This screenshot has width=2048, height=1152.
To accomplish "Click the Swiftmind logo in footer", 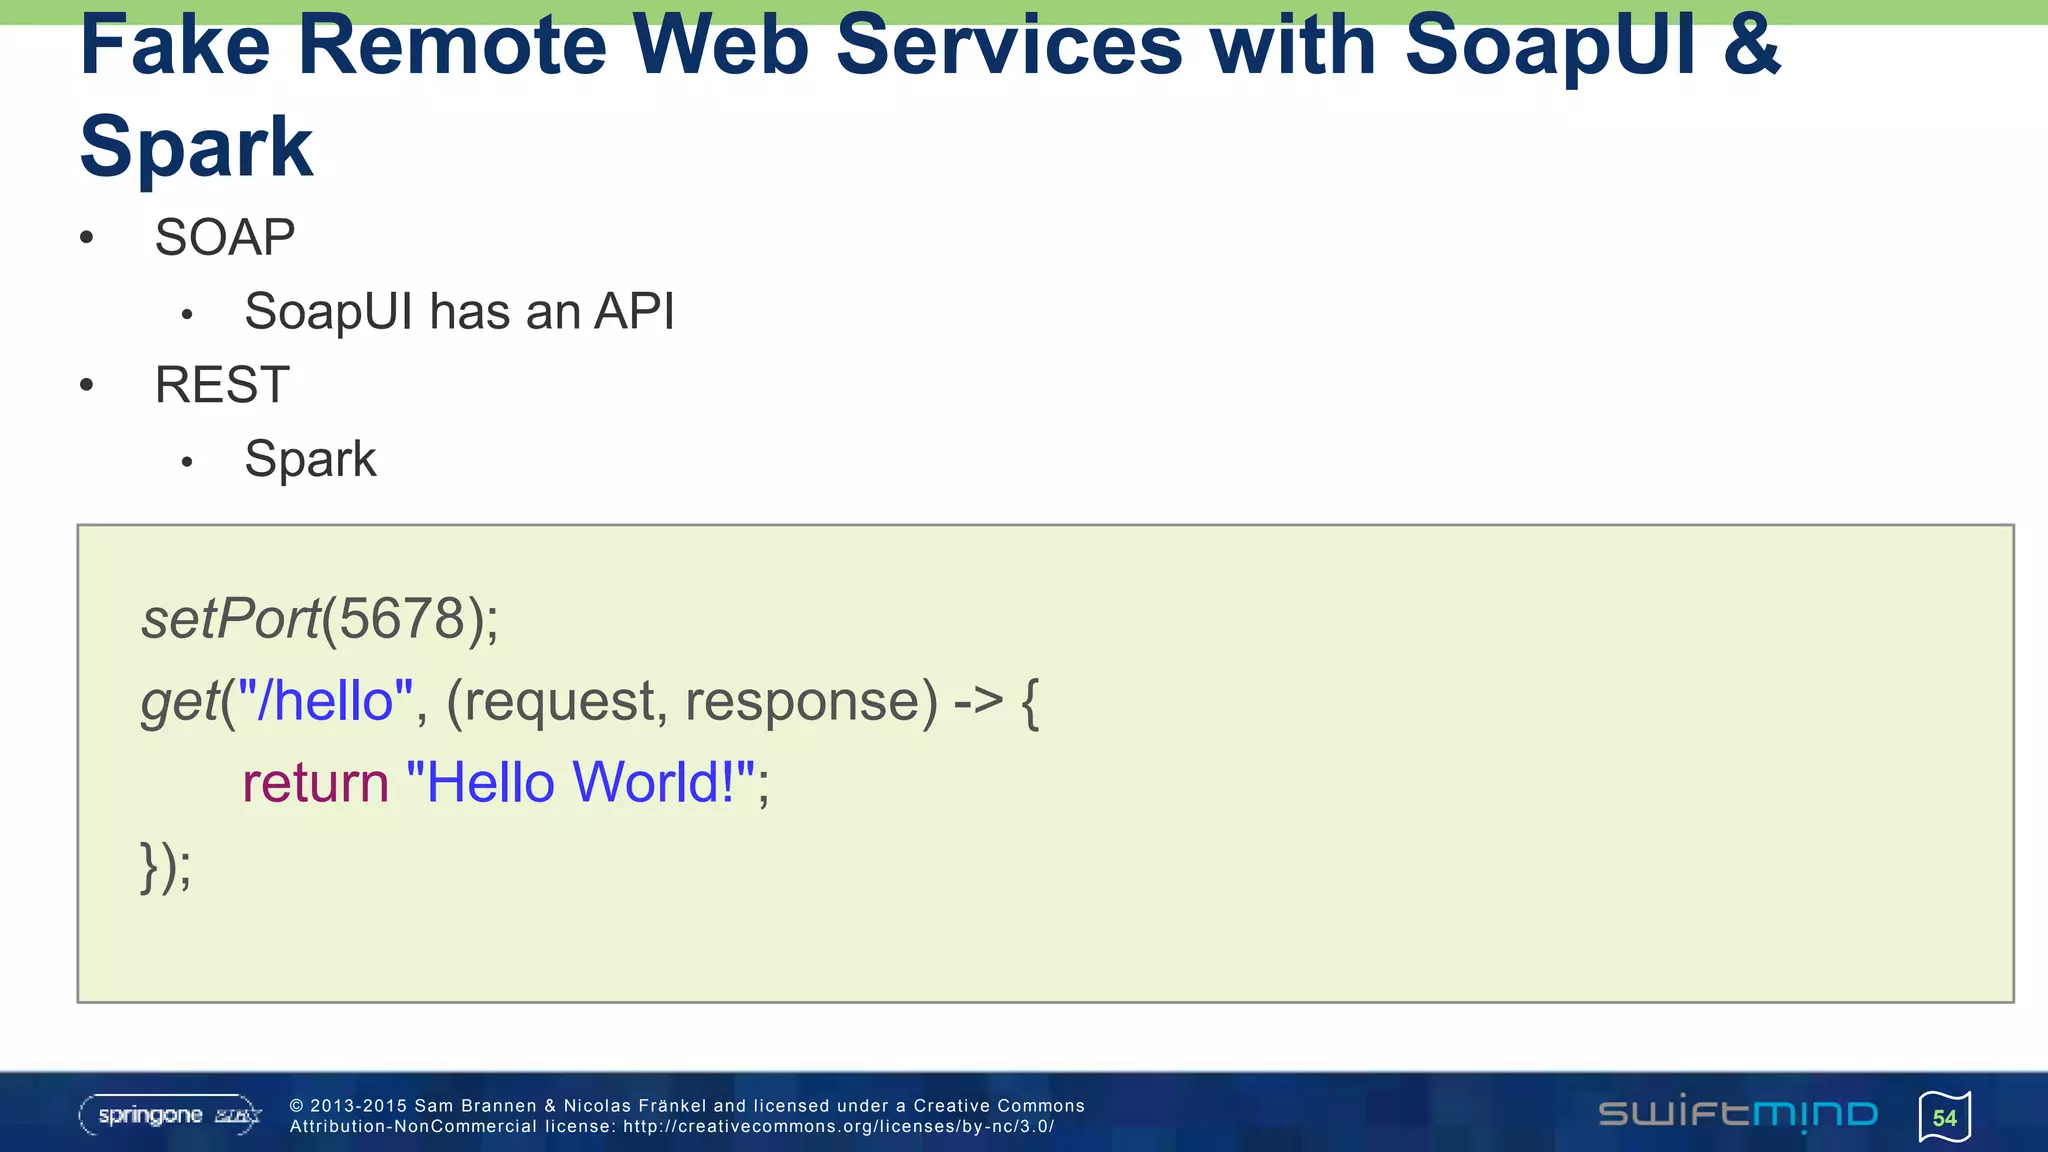I will pyautogui.click(x=1738, y=1113).
